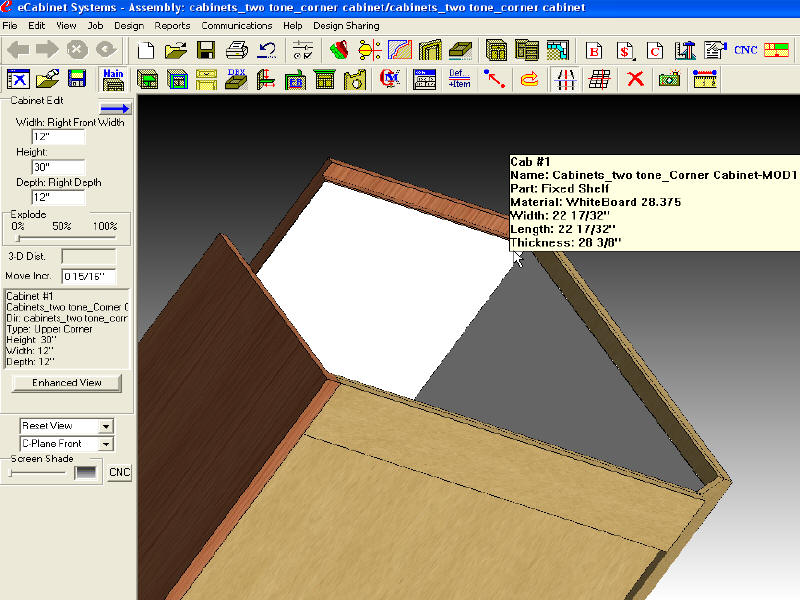Open the door editor icon

[x=430, y=50]
